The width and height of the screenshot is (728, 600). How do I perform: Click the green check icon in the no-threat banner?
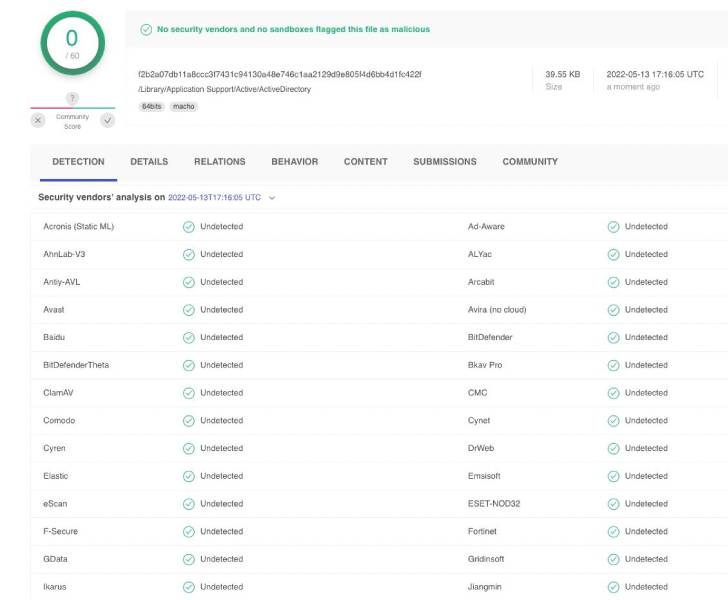click(x=146, y=30)
